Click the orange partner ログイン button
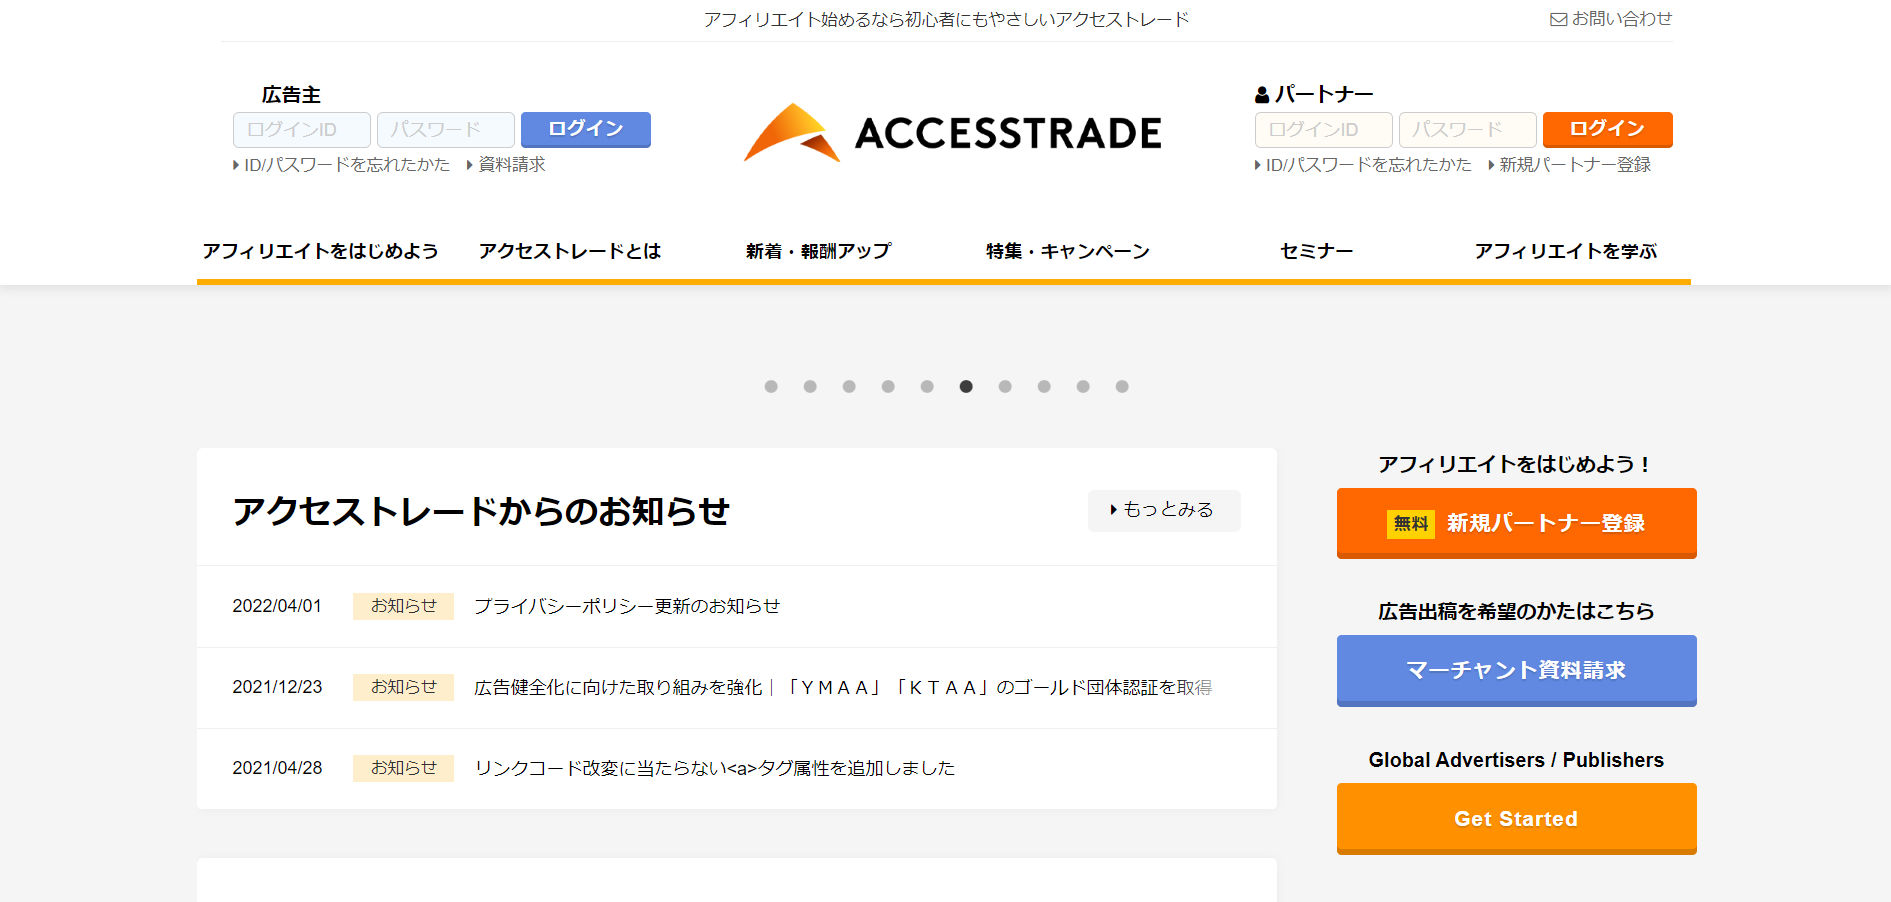 point(1608,130)
